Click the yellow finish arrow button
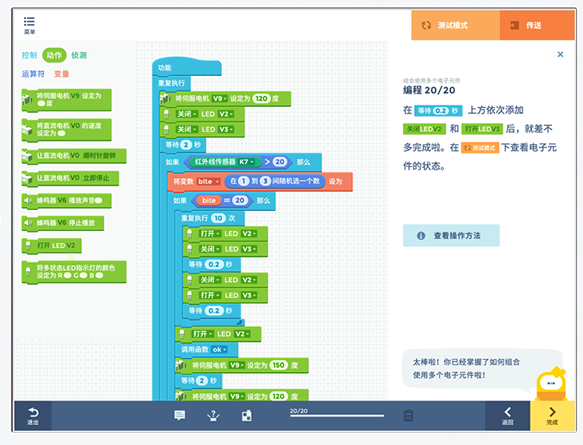The image size is (583, 445). tap(552, 416)
